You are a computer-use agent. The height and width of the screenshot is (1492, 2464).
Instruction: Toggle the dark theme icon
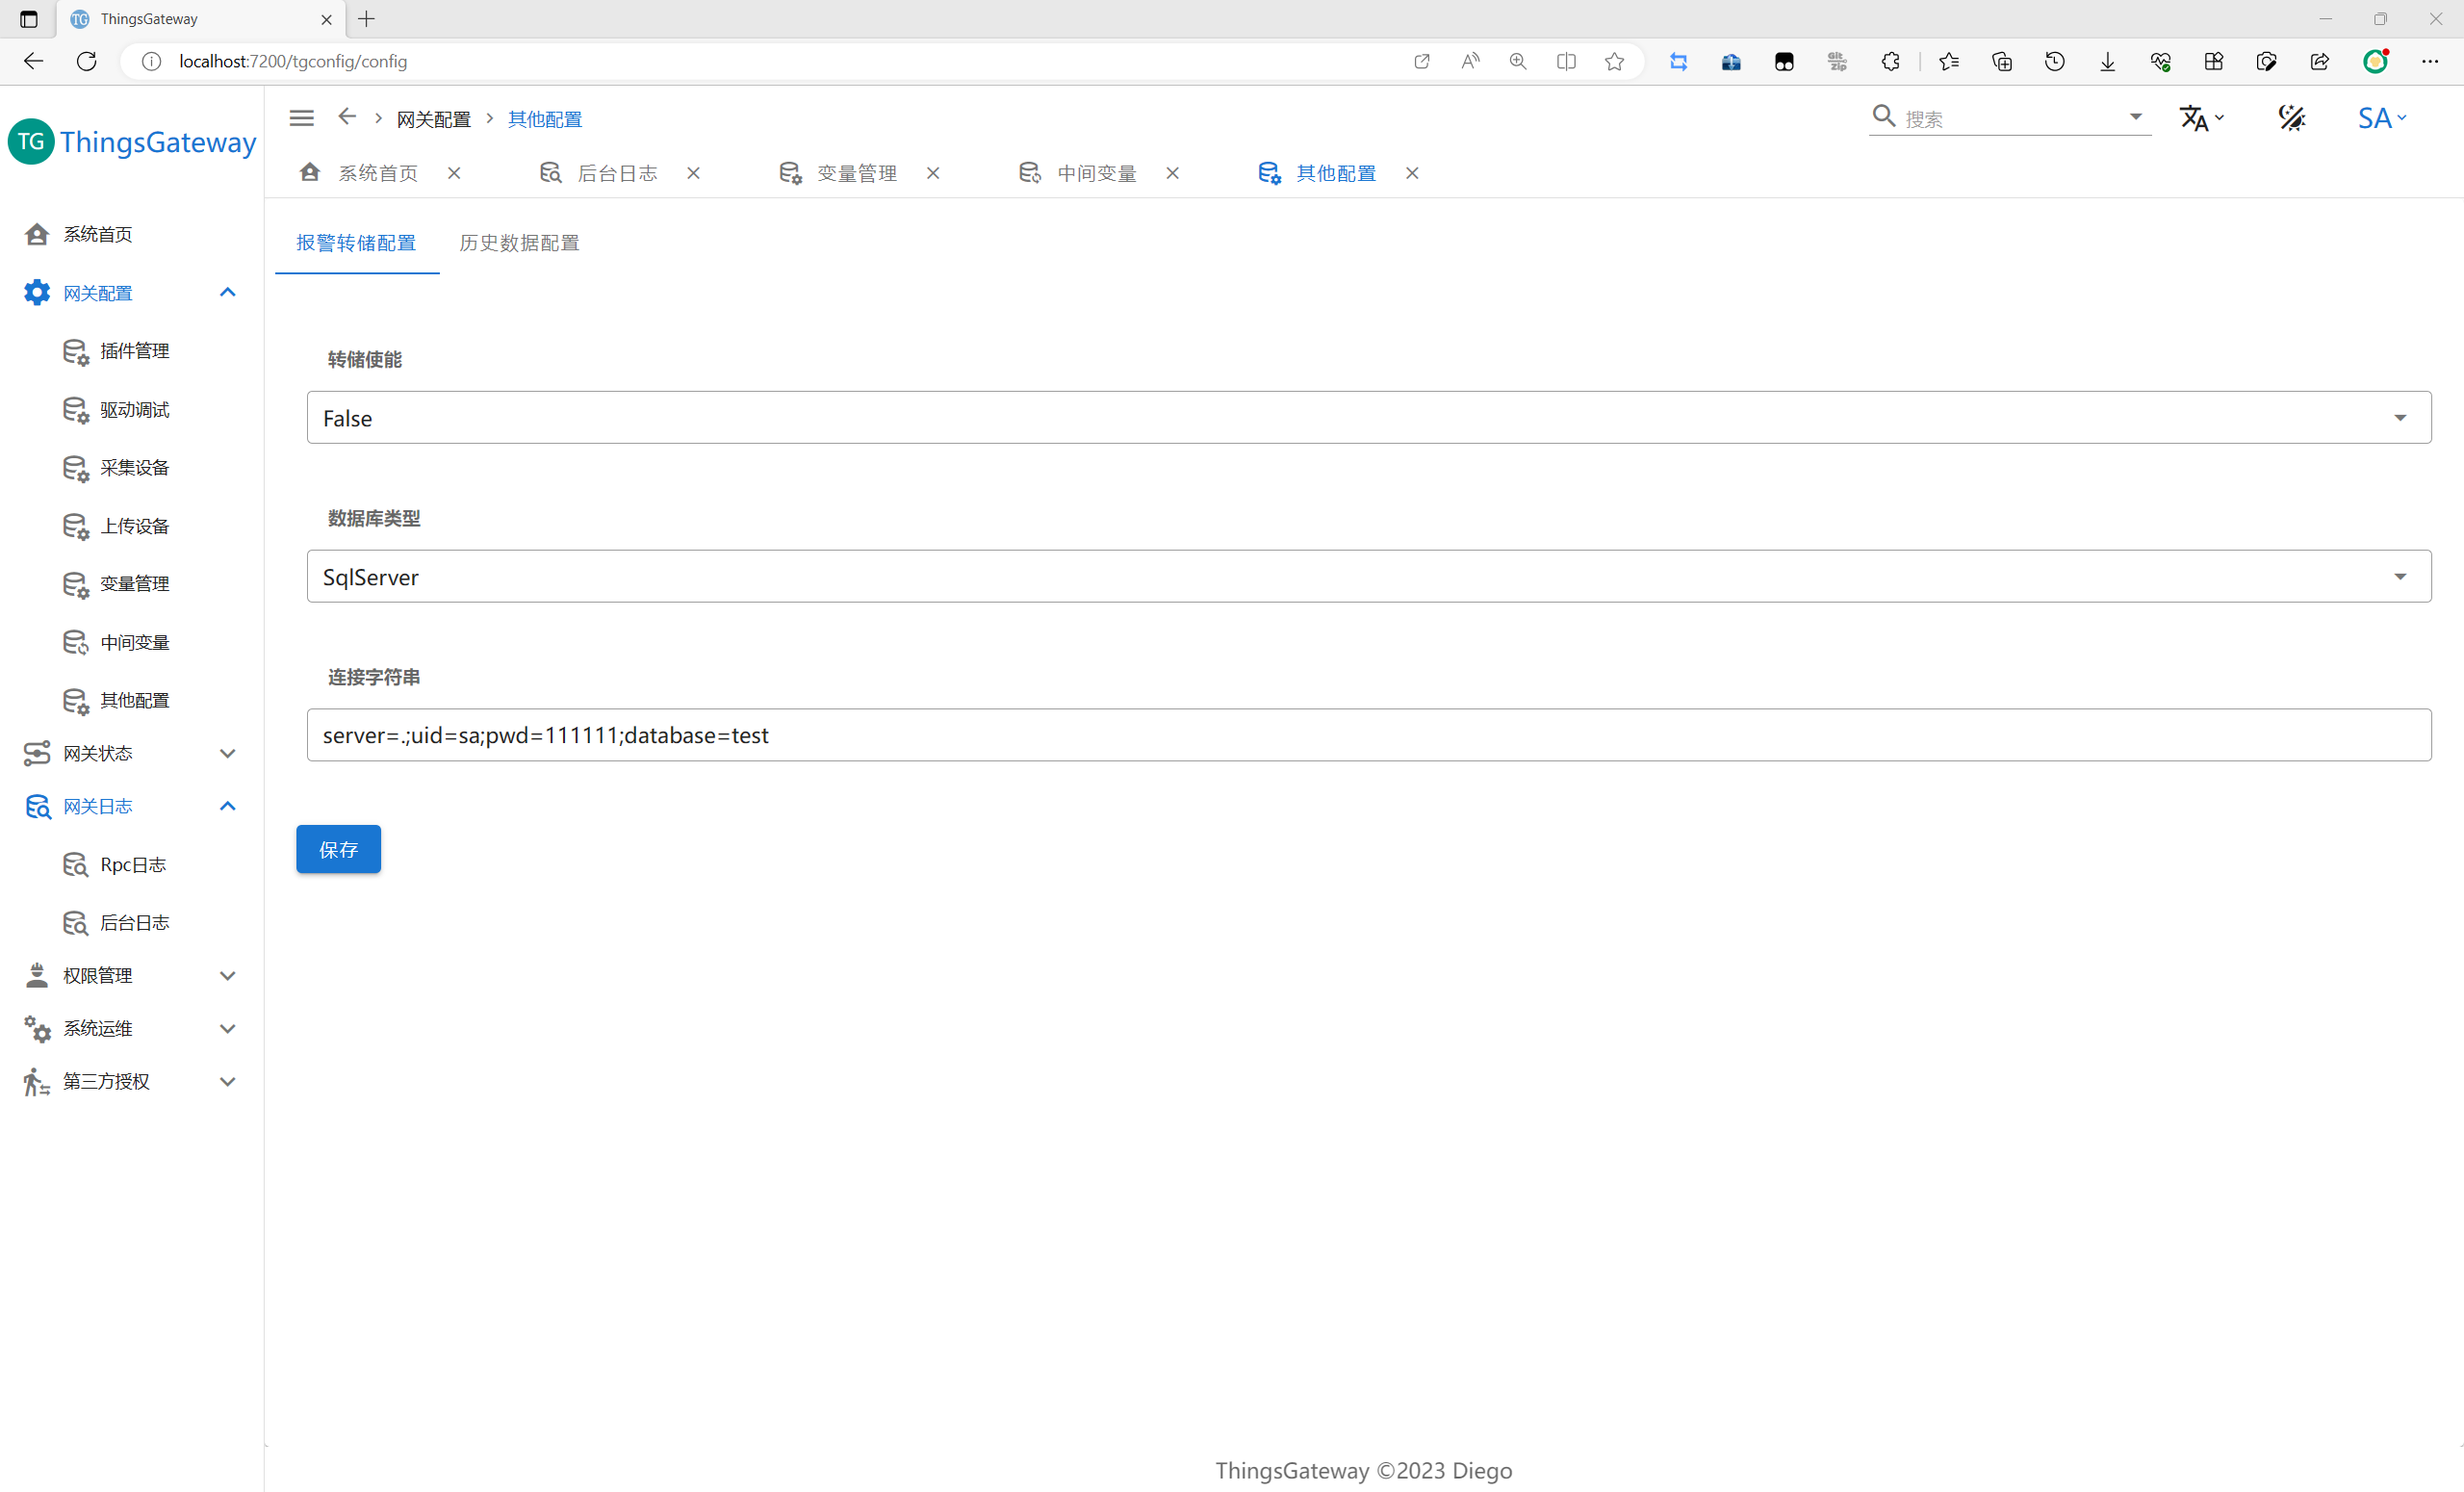(x=2291, y=118)
